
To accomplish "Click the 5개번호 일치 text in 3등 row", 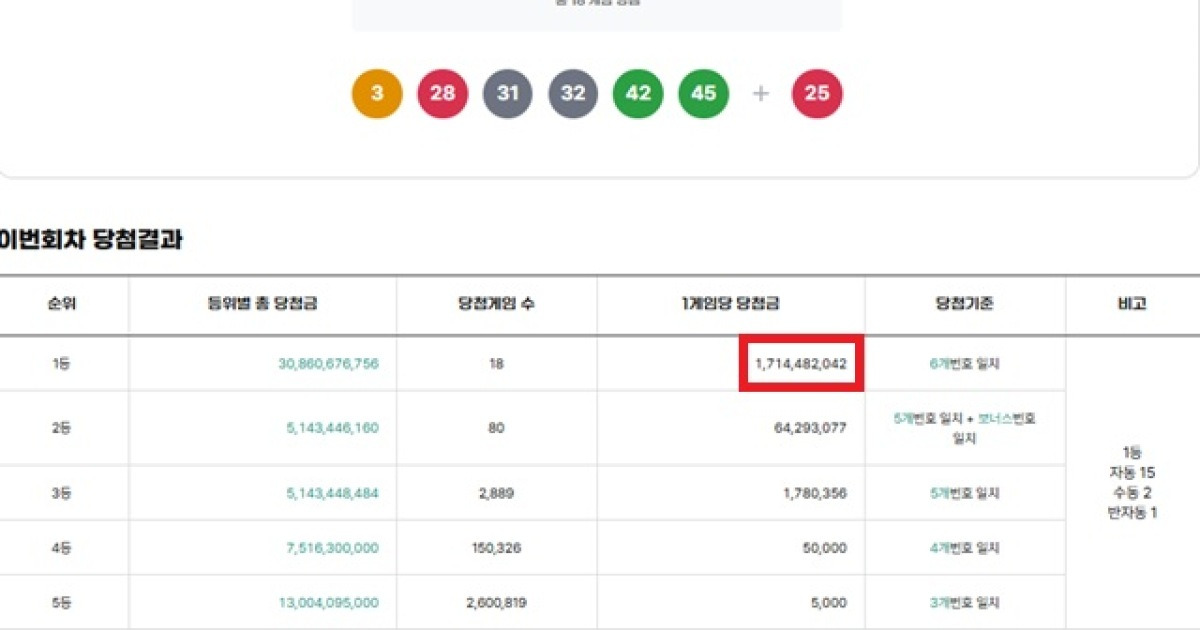I will click(964, 492).
